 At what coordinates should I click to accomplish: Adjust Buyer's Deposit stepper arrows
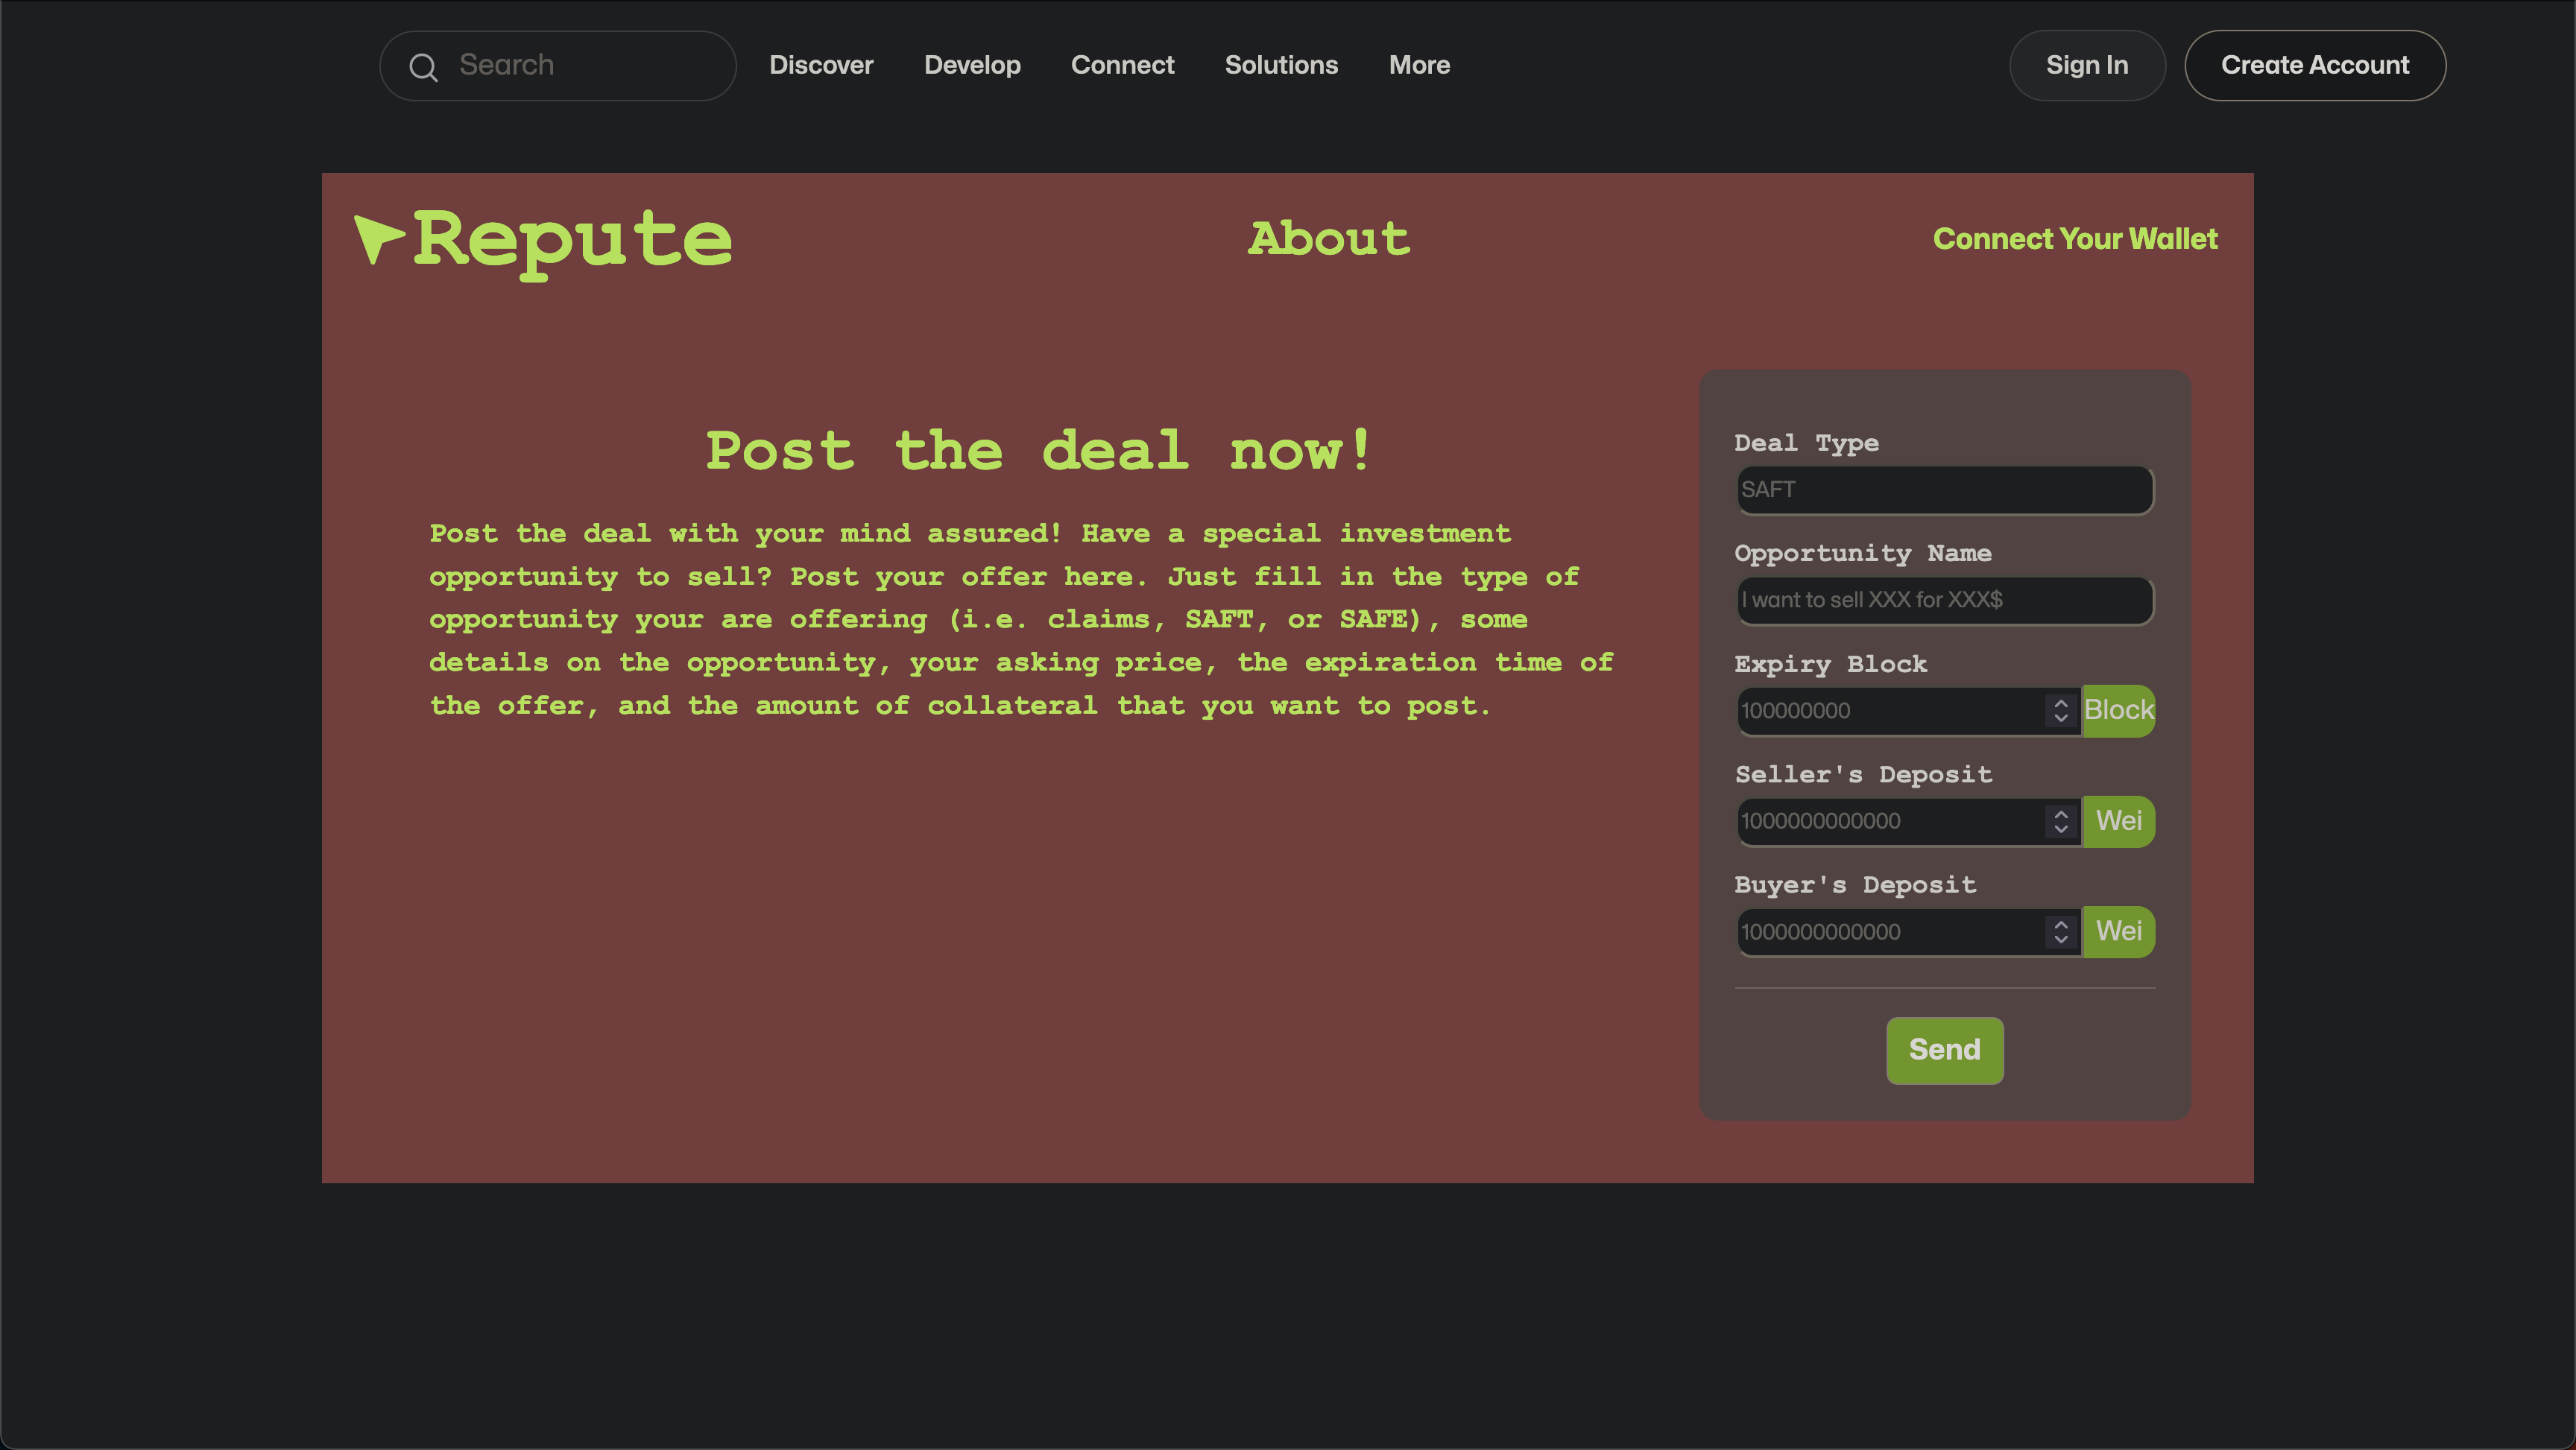tap(2060, 932)
